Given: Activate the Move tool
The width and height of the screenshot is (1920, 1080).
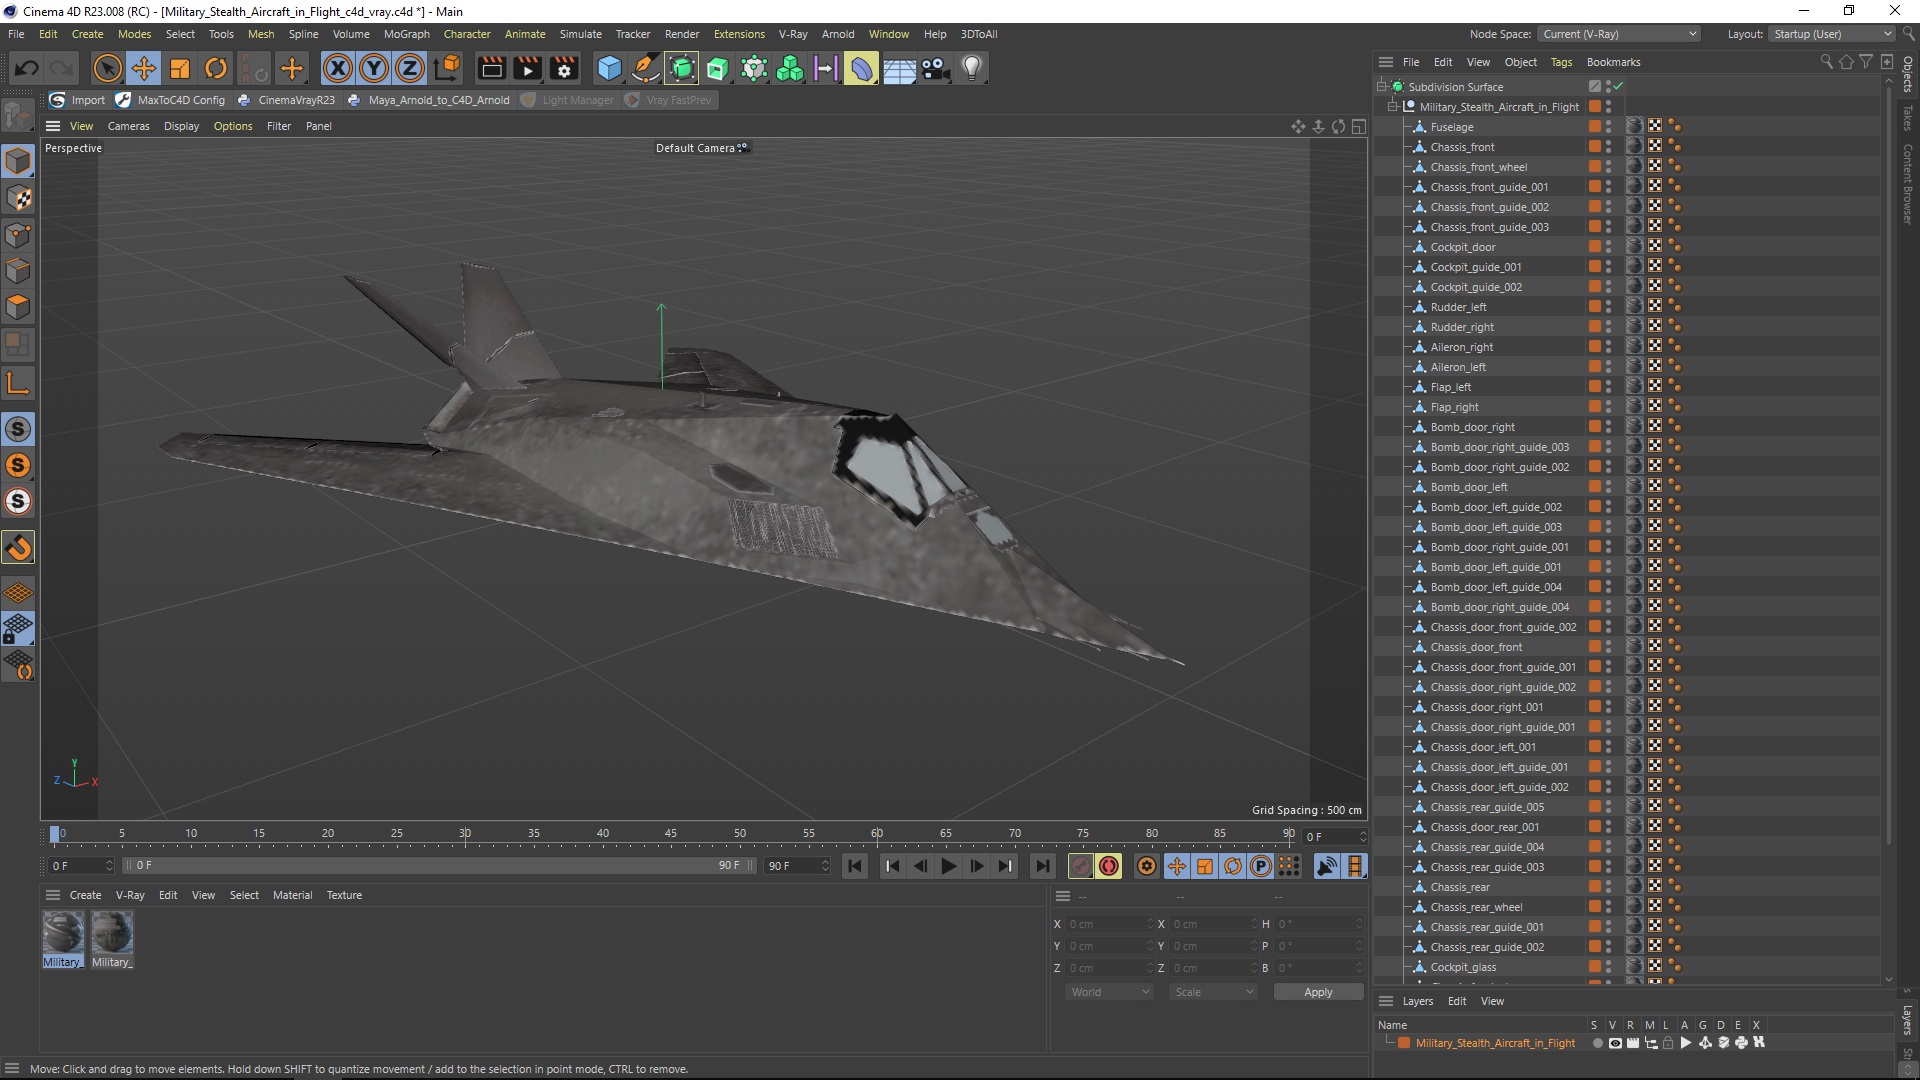Looking at the screenshot, I should click(143, 68).
